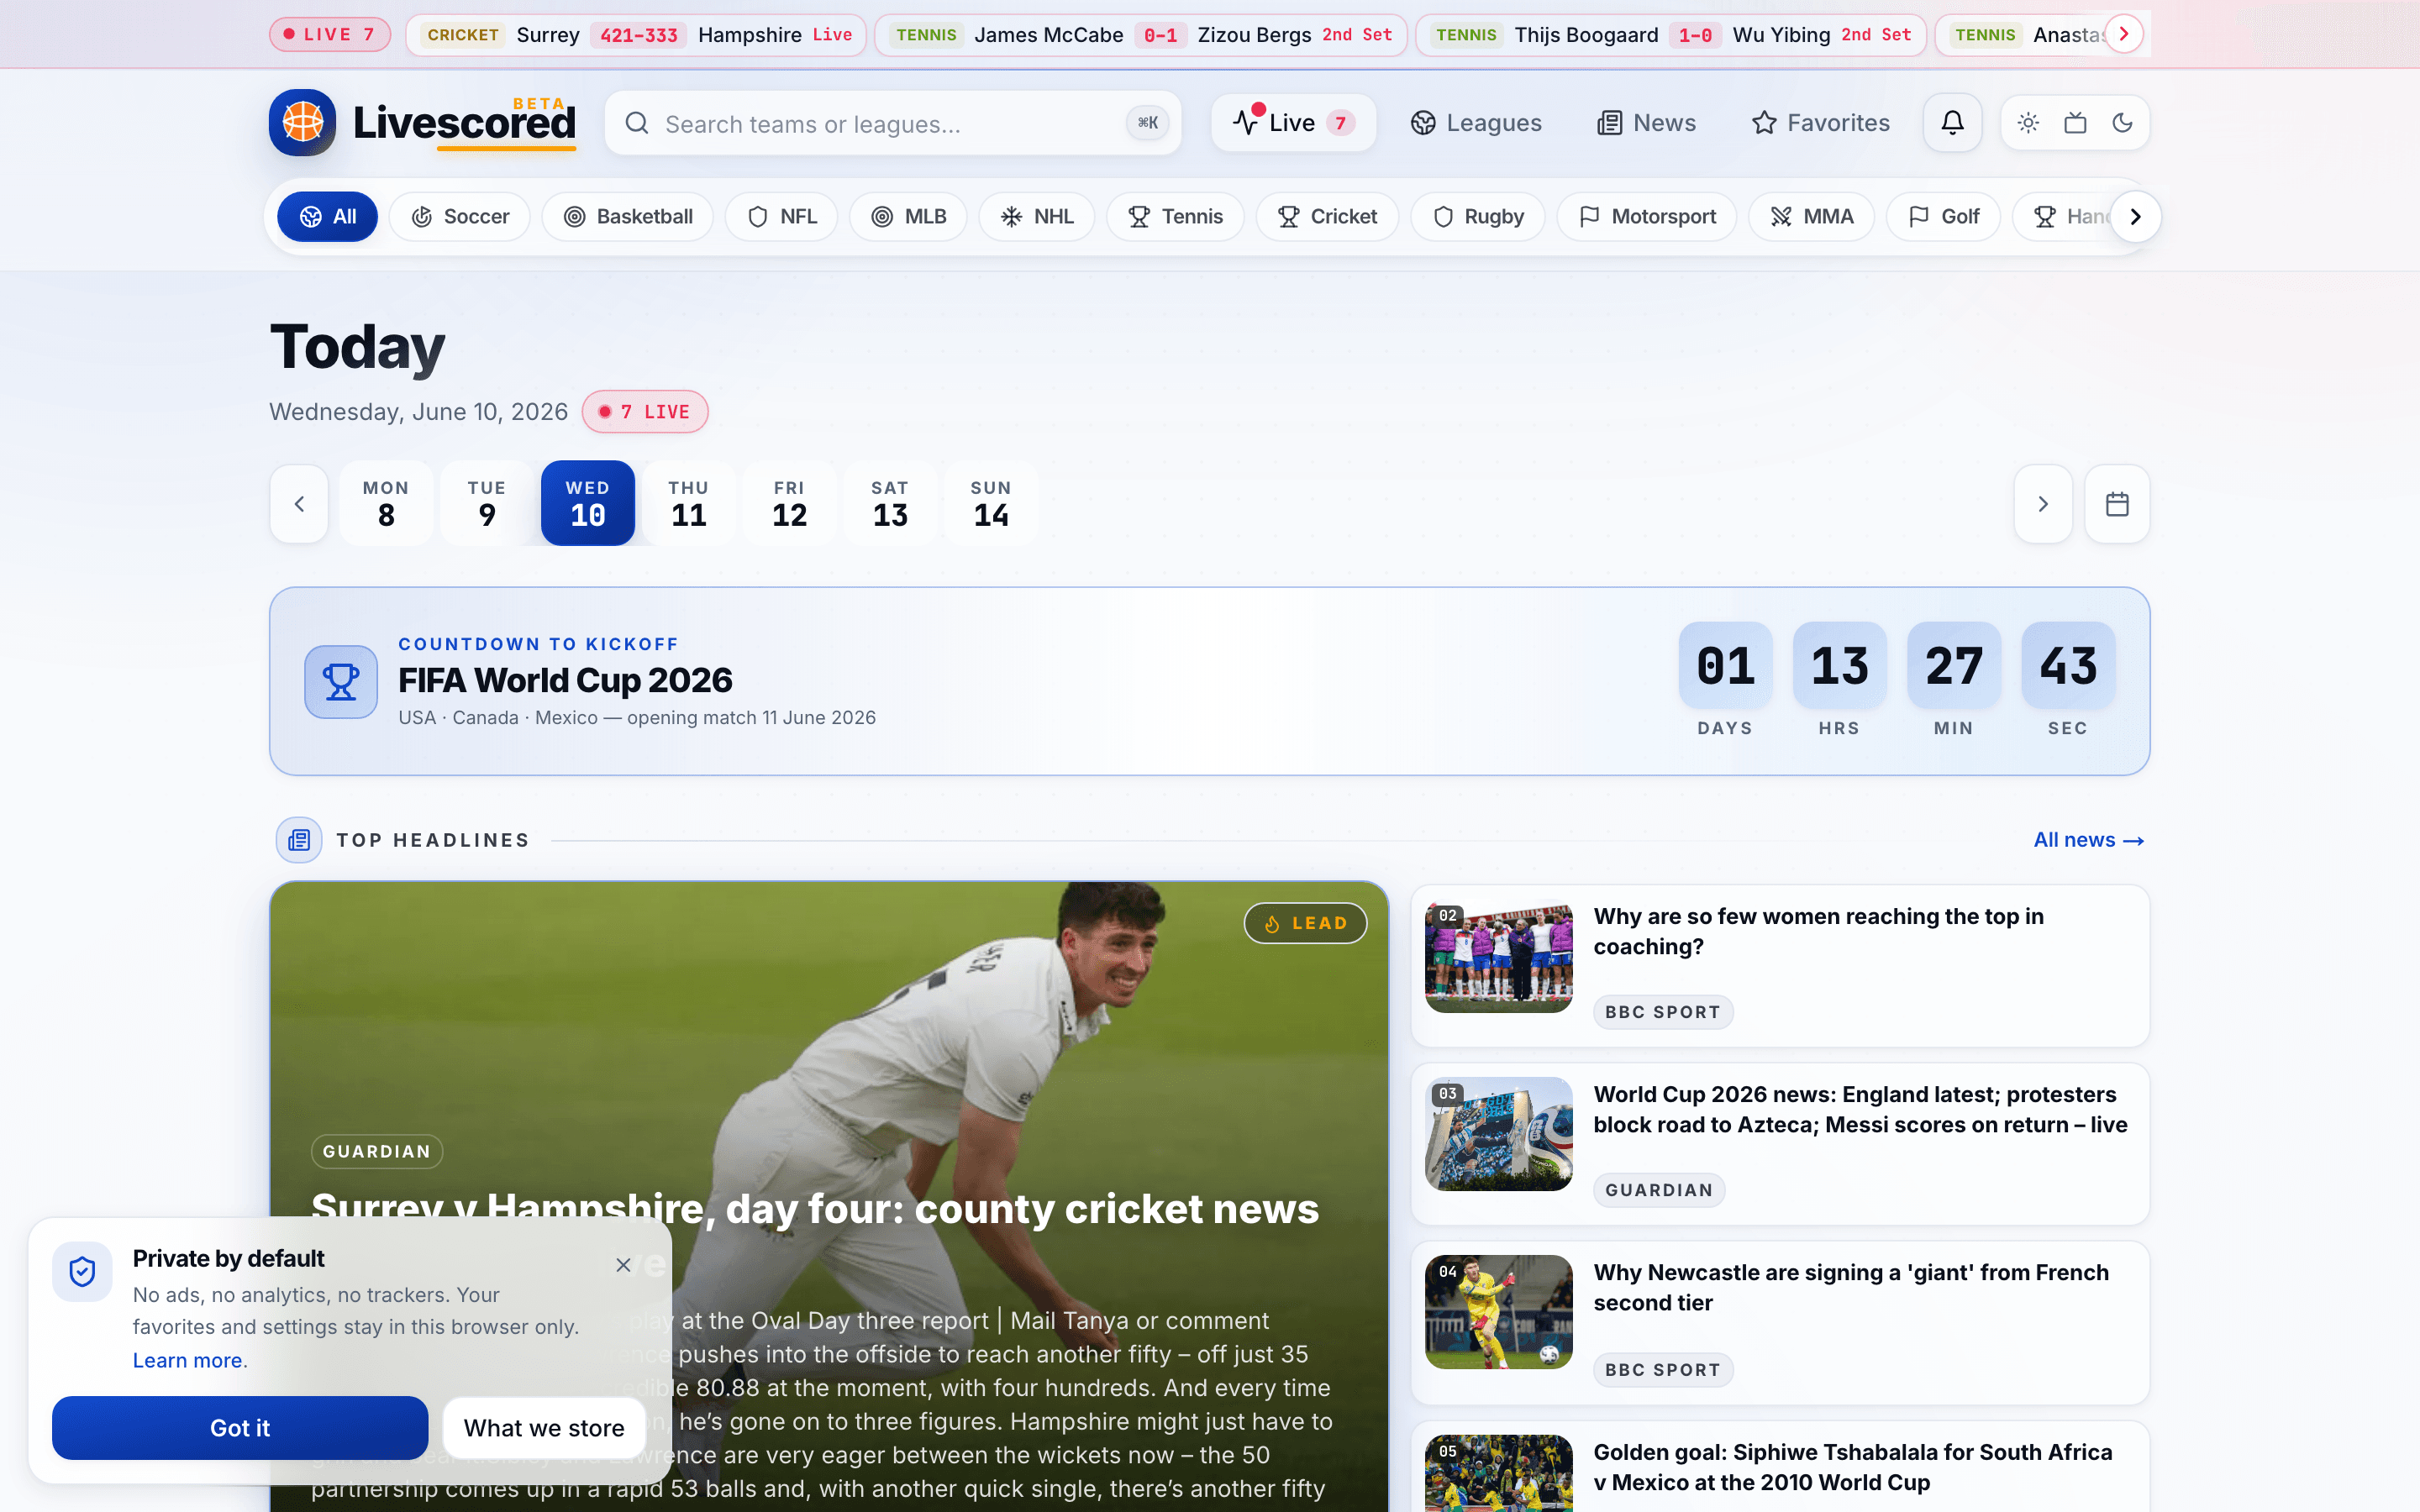
Task: Click the 7 LIVE pill under Today
Action: pos(645,412)
